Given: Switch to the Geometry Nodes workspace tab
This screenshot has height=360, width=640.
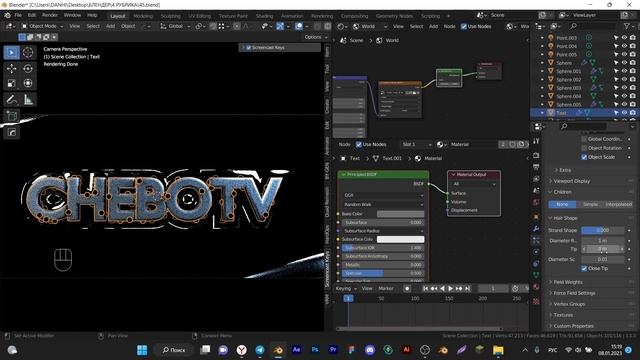Looking at the screenshot, I should (x=394, y=16).
